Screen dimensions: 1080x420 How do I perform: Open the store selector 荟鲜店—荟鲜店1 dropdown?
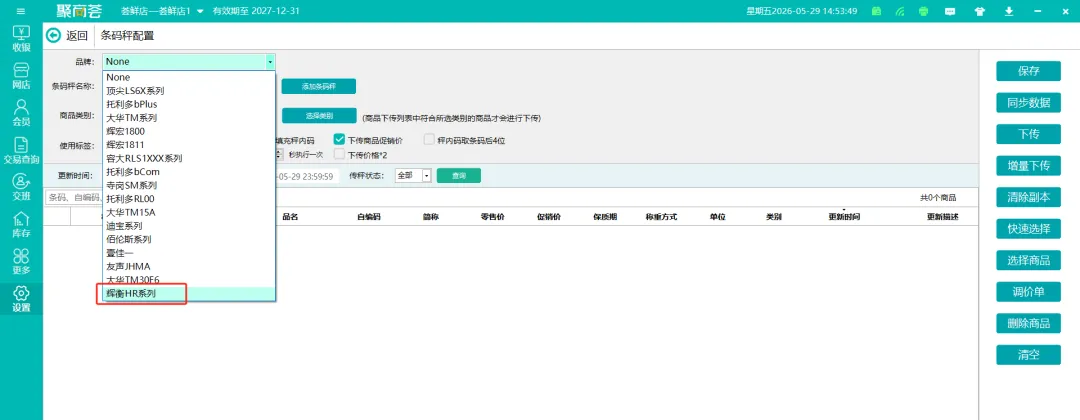(161, 11)
